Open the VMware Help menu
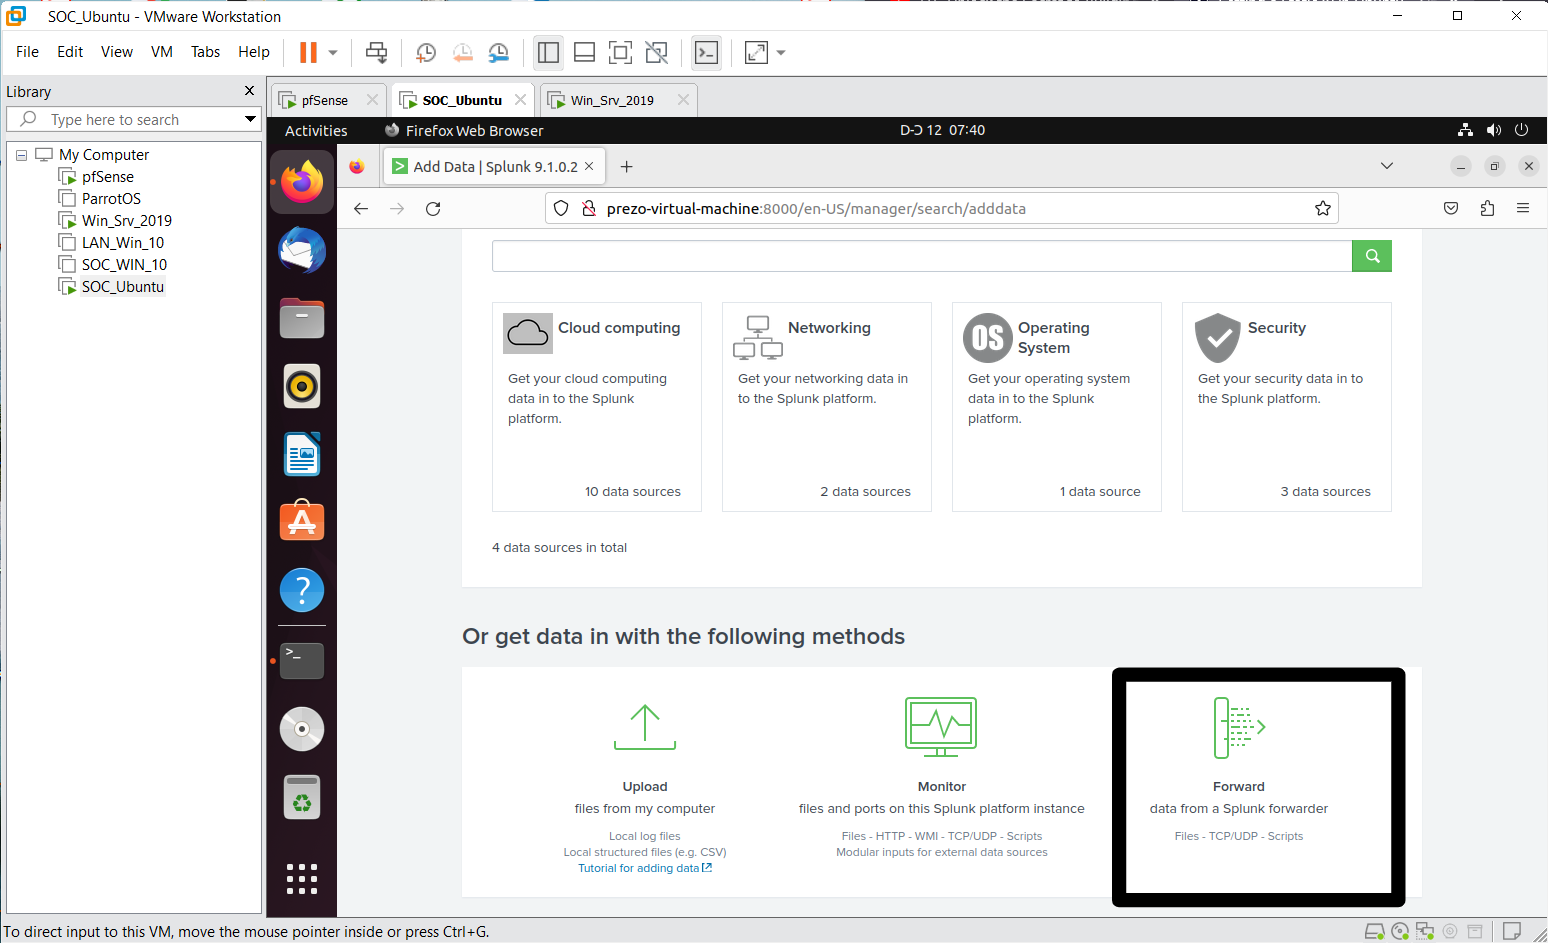The image size is (1548, 943). [254, 52]
